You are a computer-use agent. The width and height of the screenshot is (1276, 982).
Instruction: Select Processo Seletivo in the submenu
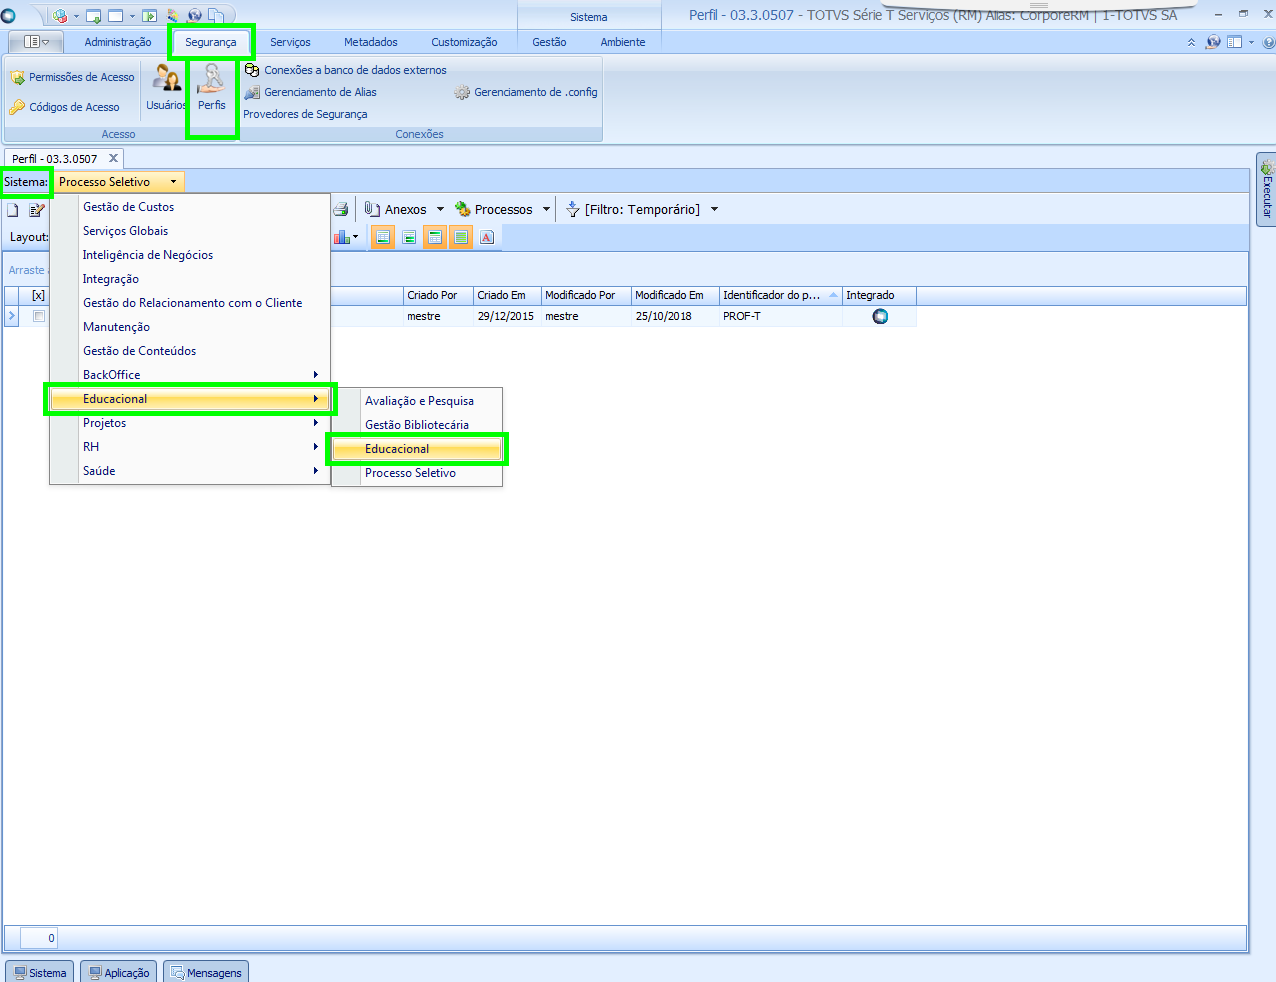[417, 473]
